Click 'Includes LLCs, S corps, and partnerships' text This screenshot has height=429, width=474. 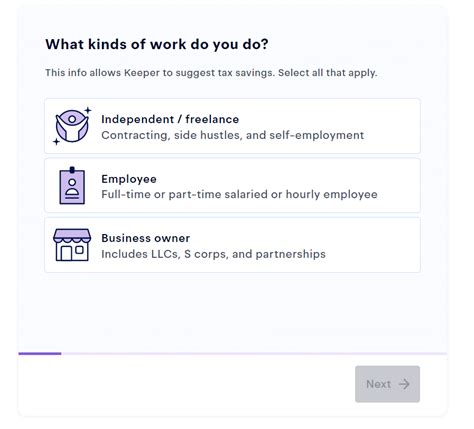[x=213, y=254]
